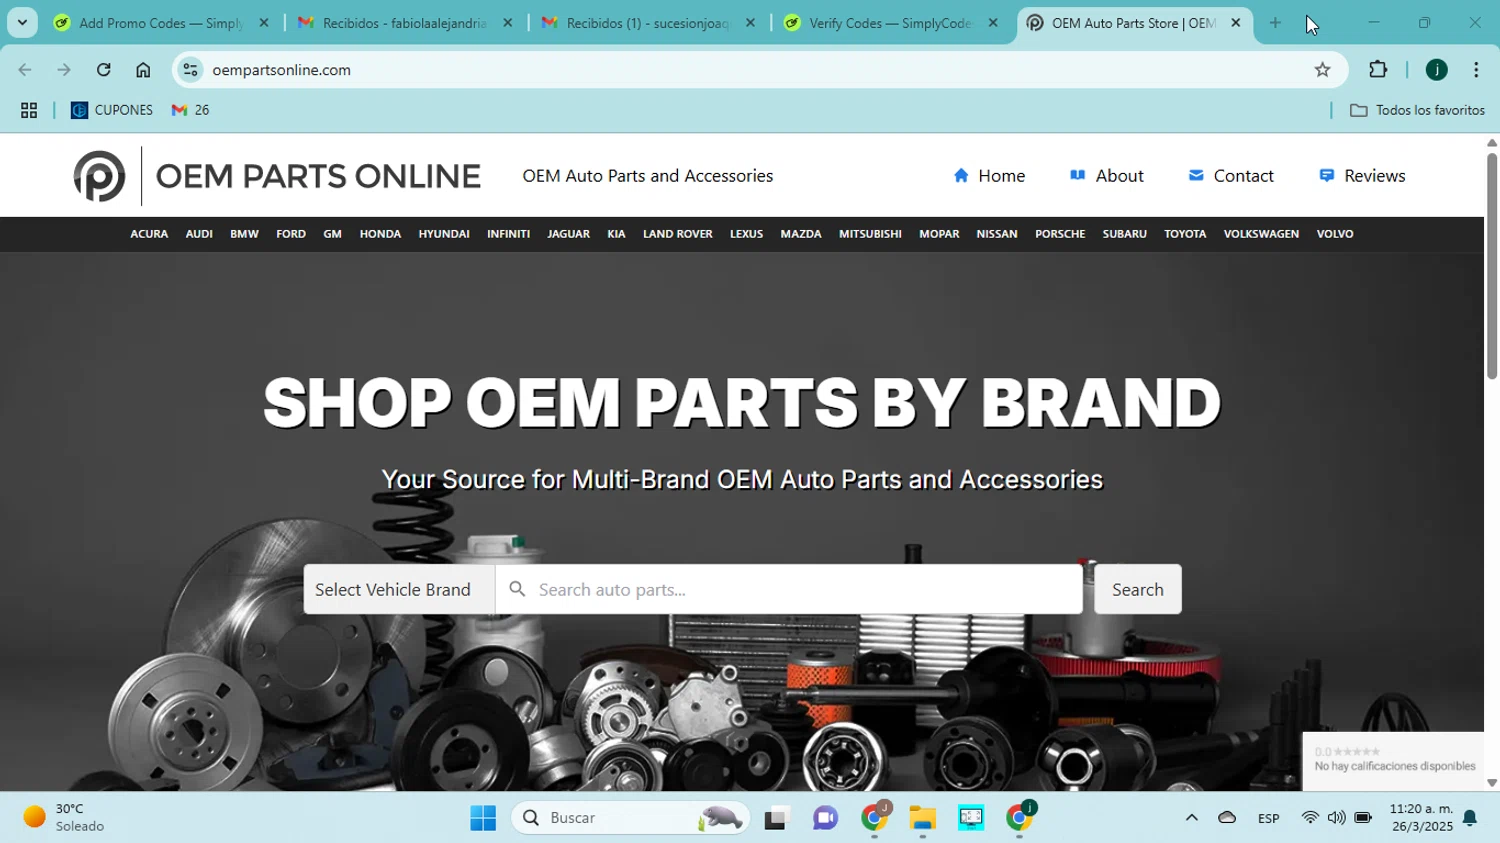Open the VOLKSWAGEN brand link
The image size is (1500, 843).
[x=1261, y=234]
